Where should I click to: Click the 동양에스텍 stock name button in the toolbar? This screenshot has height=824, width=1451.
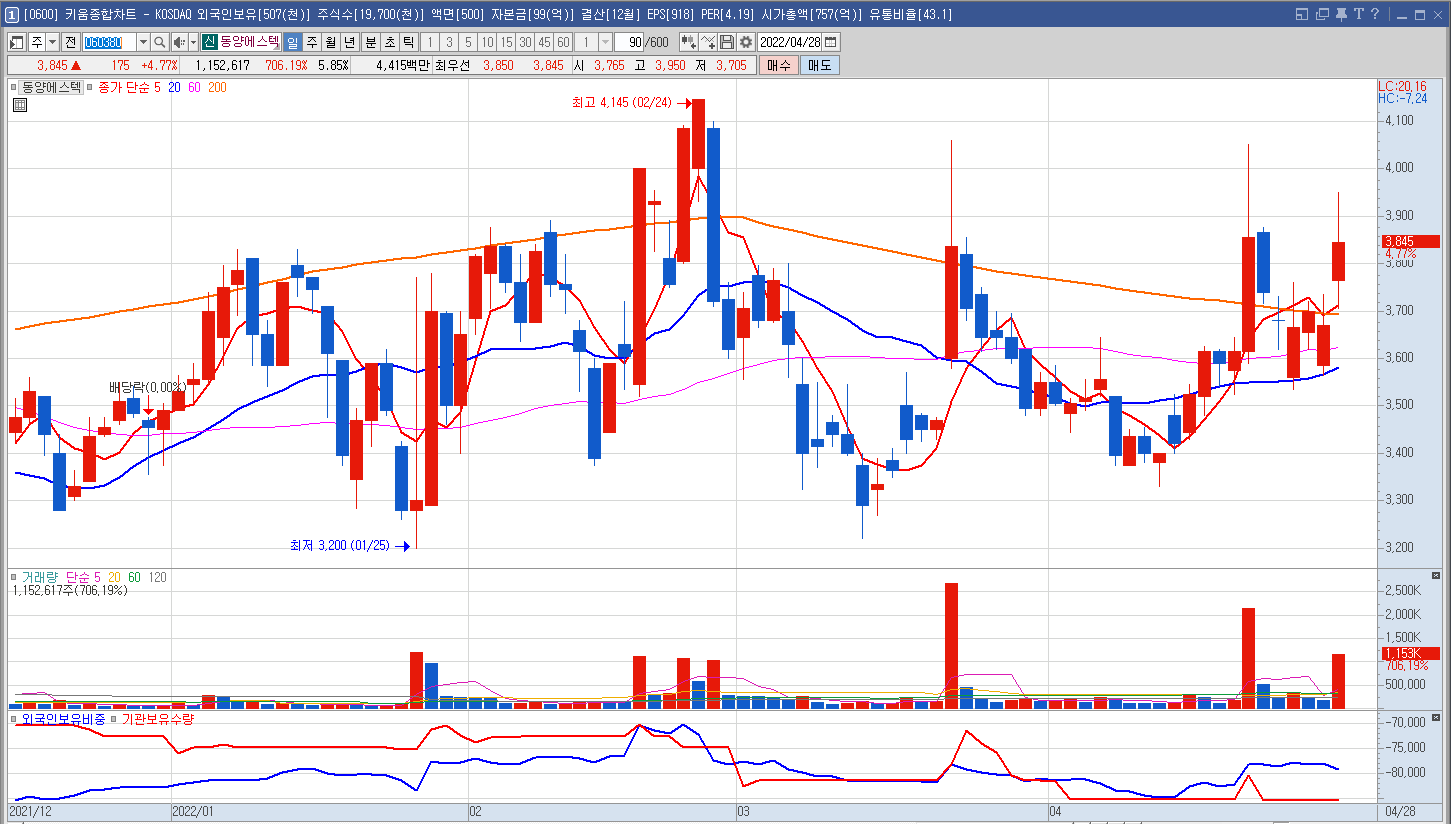pyautogui.click(x=250, y=42)
